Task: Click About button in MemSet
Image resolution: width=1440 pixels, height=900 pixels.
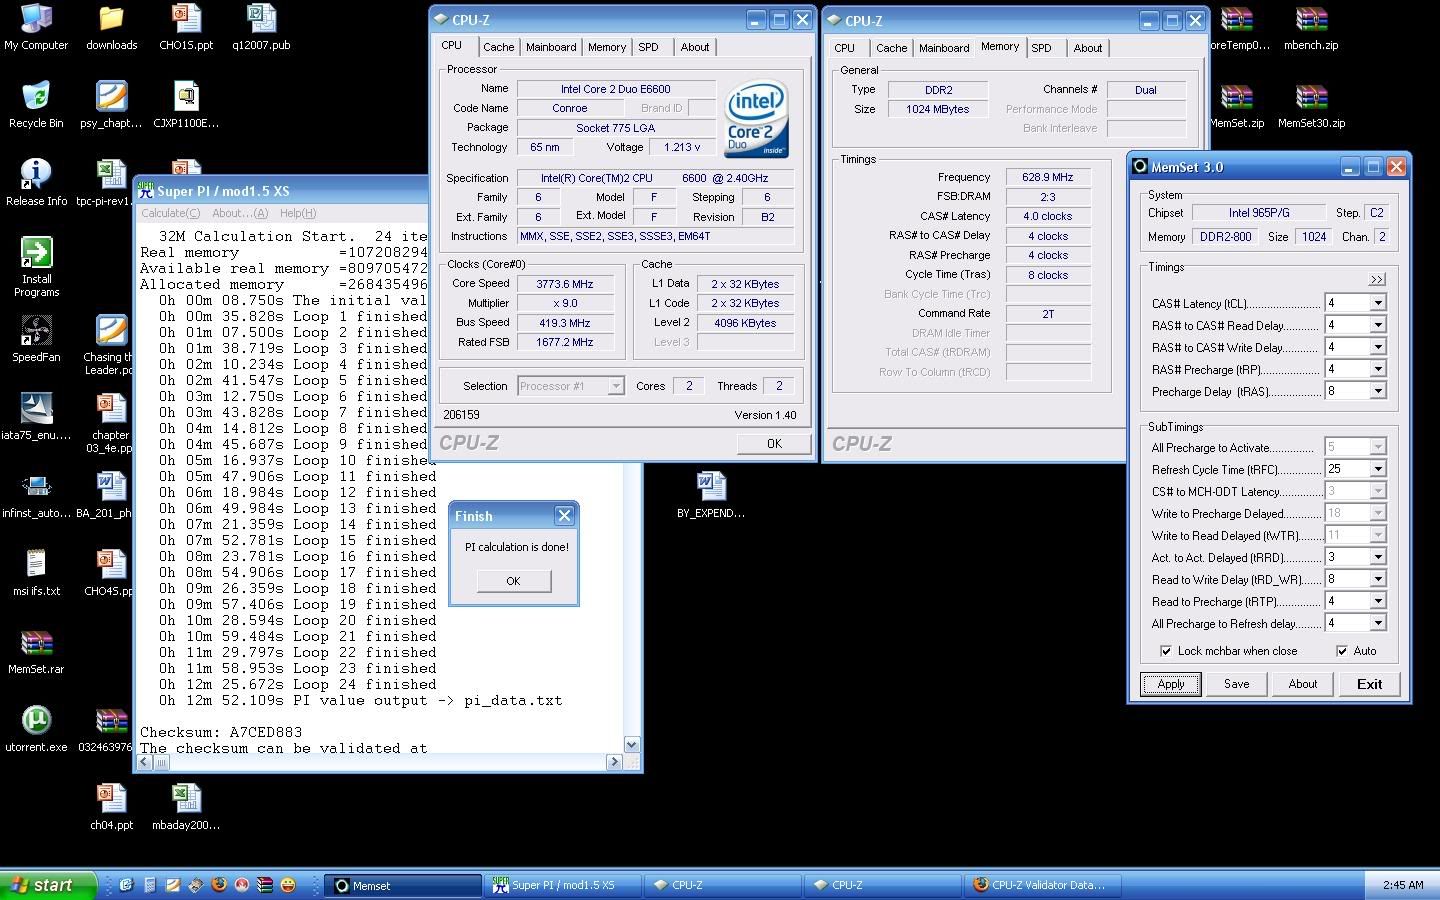Action: click(1303, 684)
